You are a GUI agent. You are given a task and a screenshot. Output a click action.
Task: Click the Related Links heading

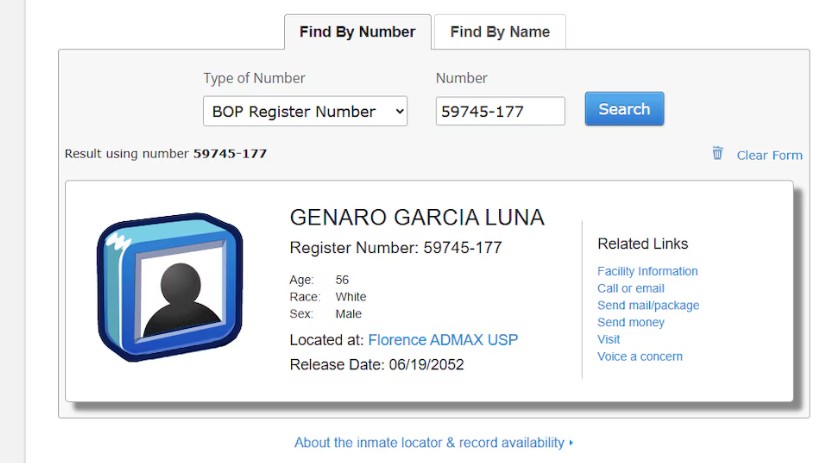(642, 243)
